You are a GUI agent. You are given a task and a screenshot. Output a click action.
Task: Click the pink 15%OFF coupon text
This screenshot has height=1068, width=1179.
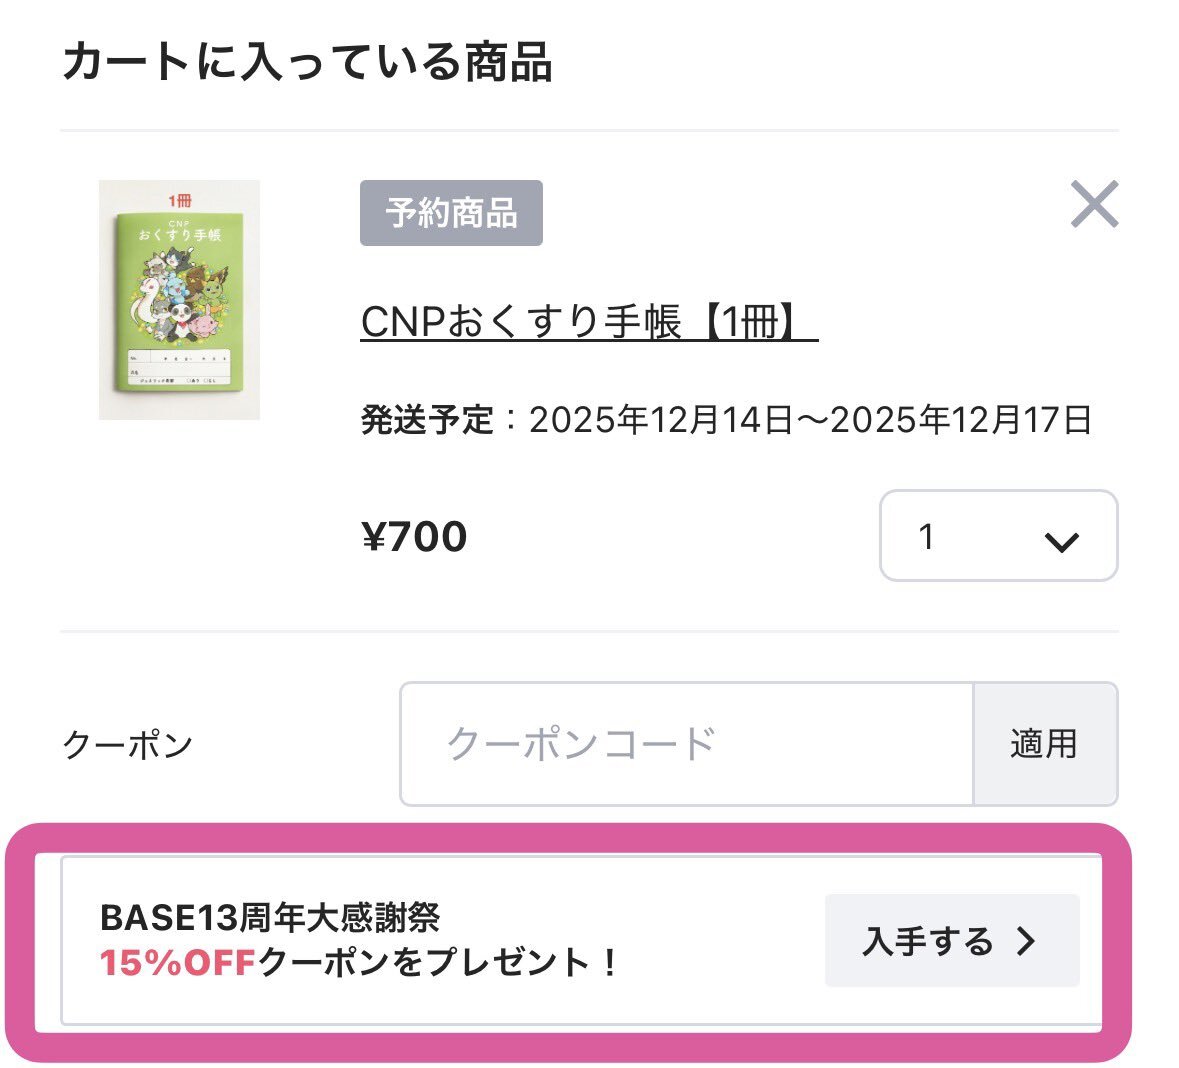click(x=178, y=963)
